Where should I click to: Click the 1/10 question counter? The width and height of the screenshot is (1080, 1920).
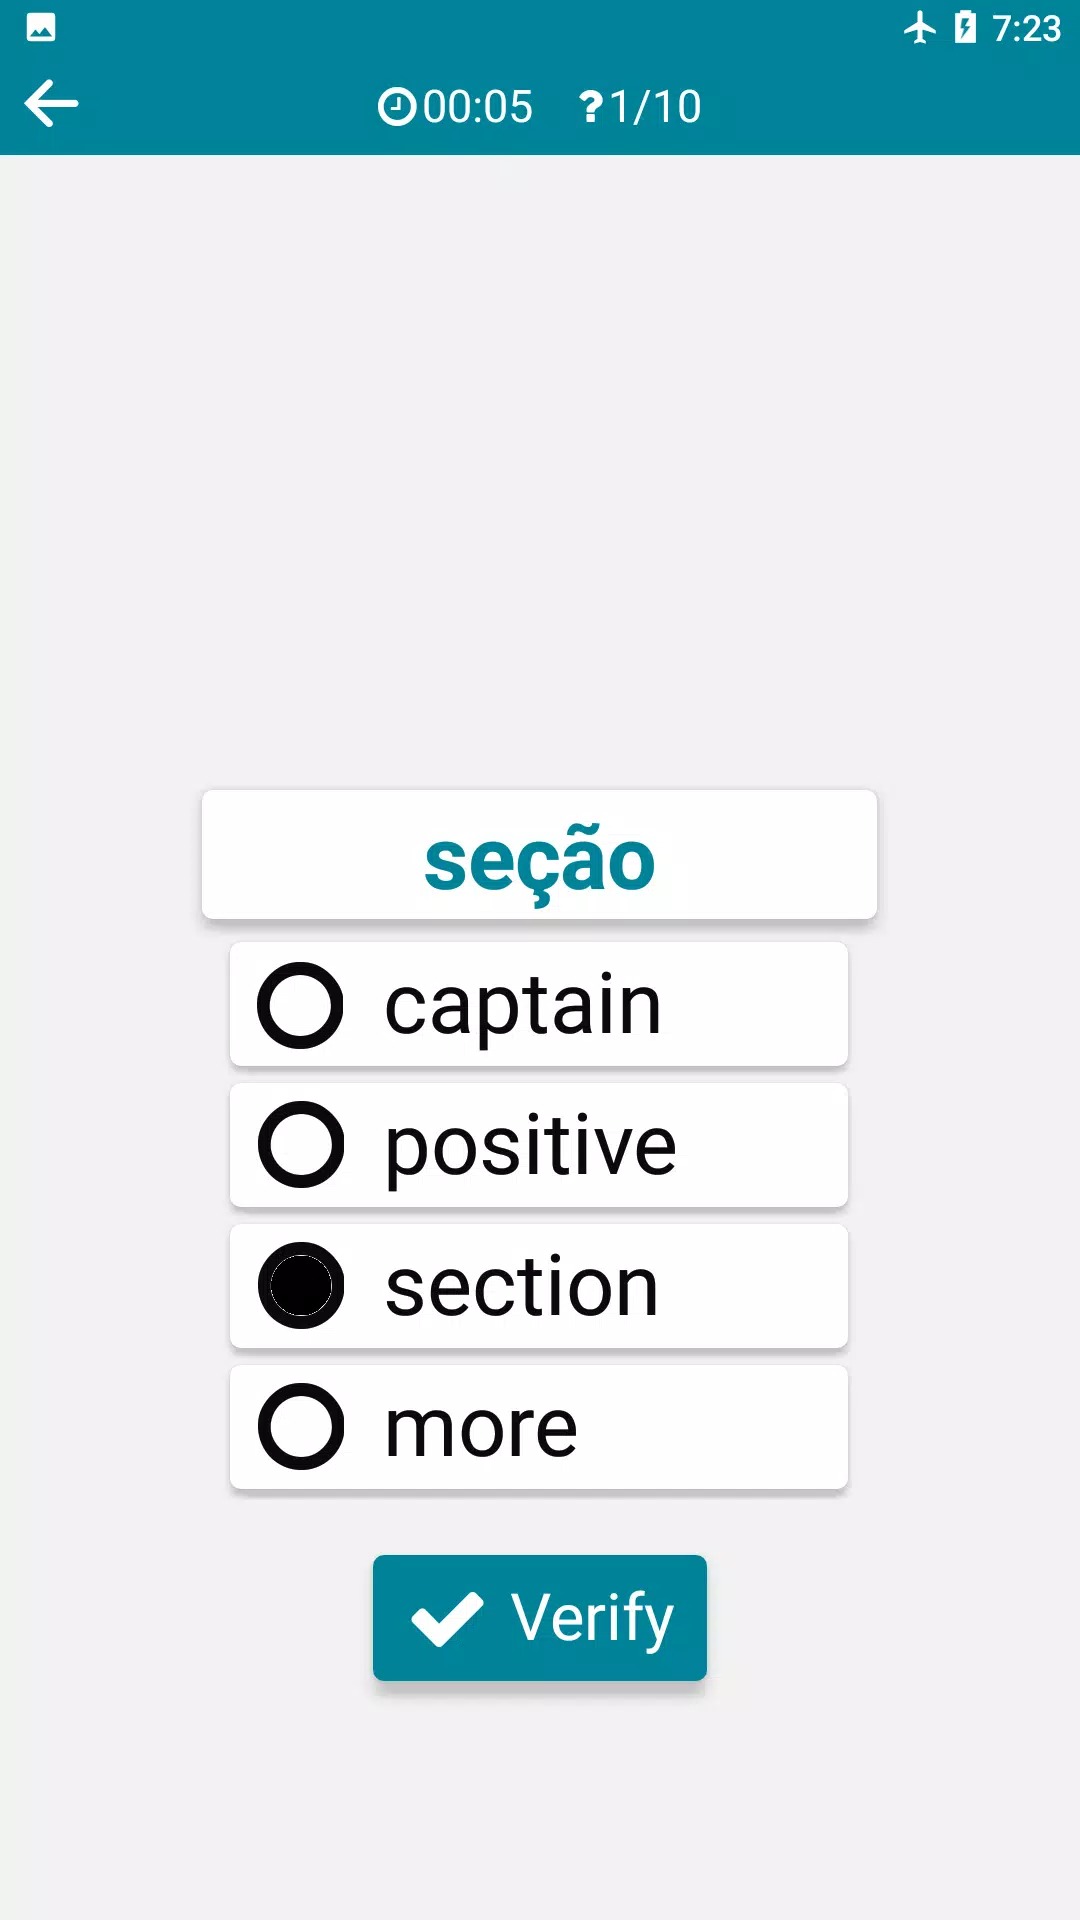(x=656, y=107)
